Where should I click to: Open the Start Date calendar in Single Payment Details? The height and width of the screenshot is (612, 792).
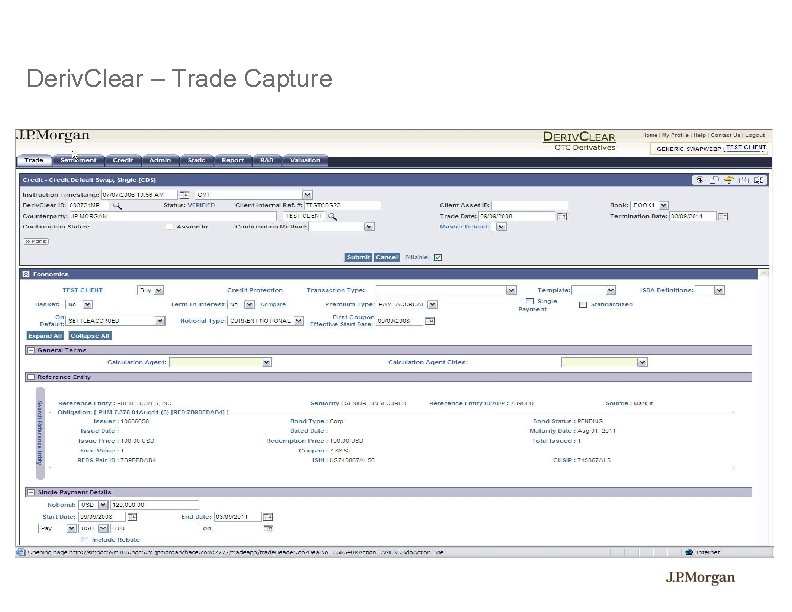pos(132,517)
